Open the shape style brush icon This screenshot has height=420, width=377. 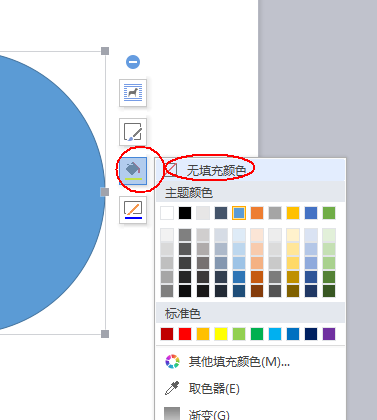[133, 132]
